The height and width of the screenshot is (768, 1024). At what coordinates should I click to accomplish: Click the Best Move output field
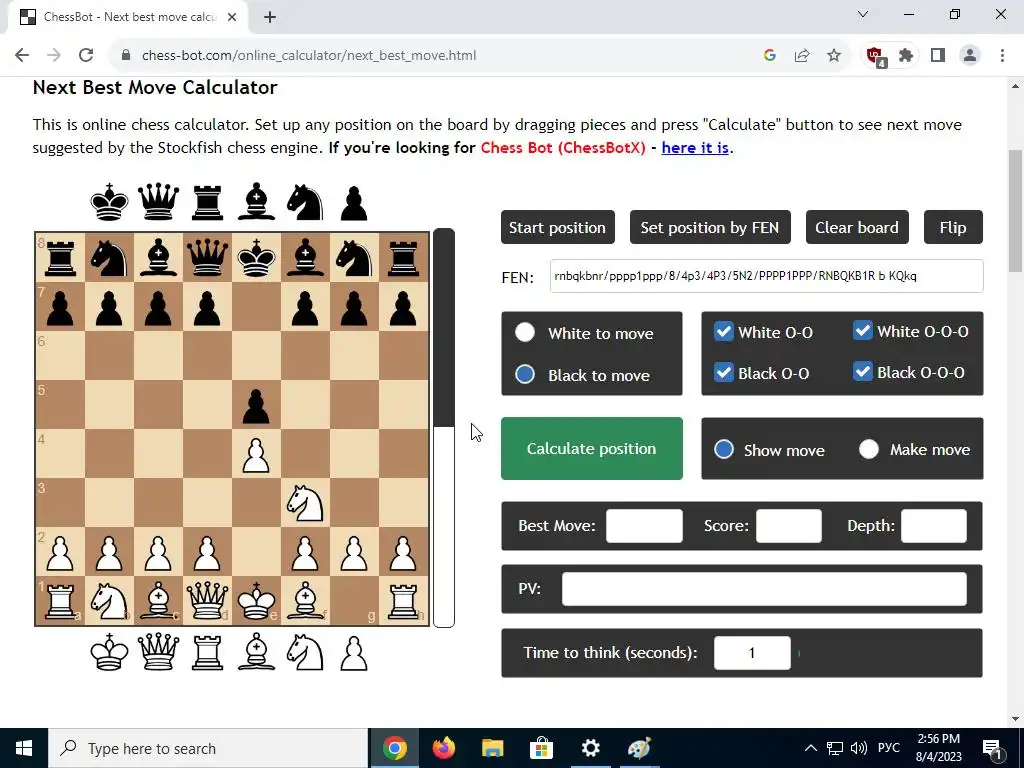[x=644, y=526]
